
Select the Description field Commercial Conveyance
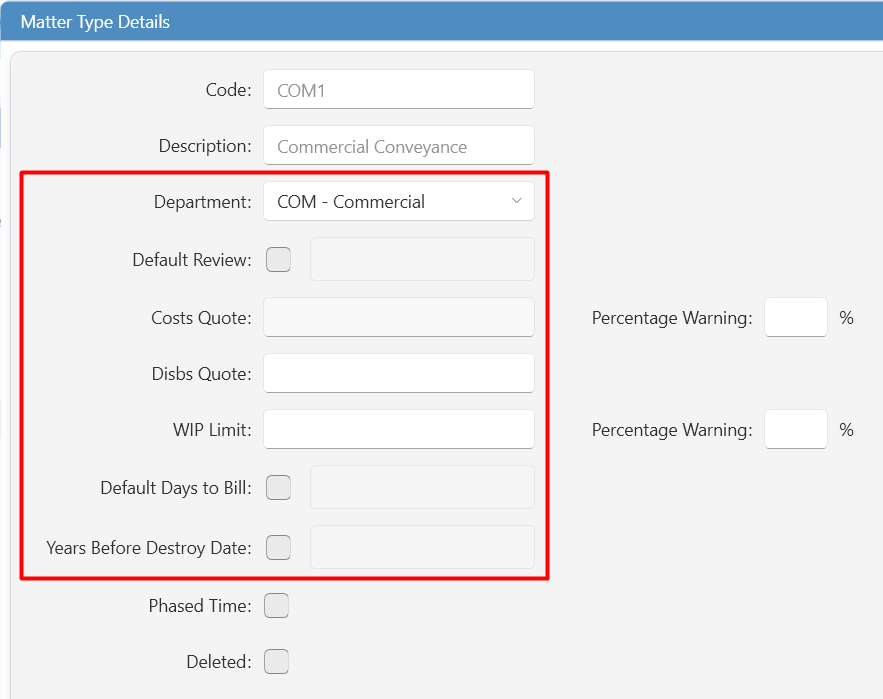tap(399, 146)
